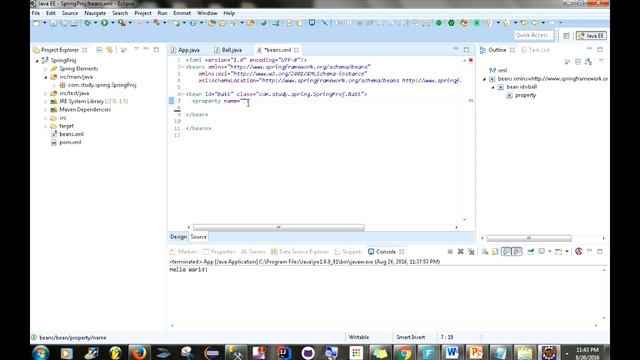Open the New file dropdown arrow
This screenshot has height=360, width=640.
[x=44, y=23]
